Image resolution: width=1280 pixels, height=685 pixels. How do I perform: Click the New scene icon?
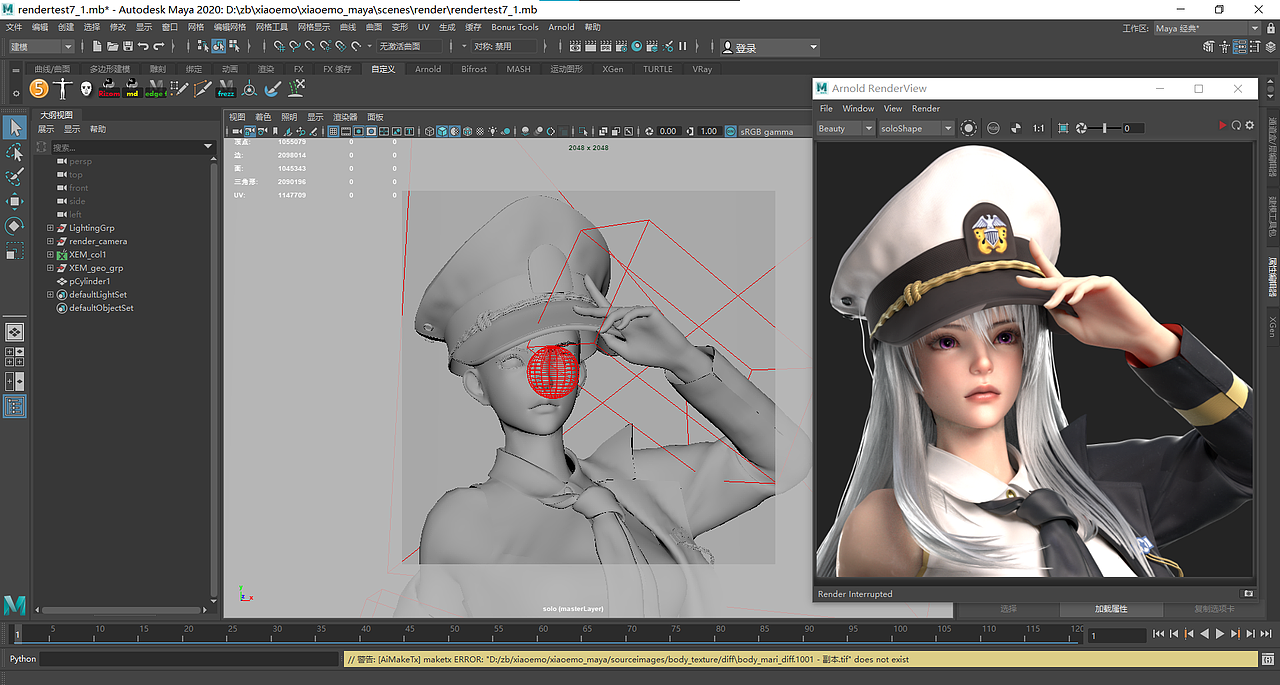(97, 46)
